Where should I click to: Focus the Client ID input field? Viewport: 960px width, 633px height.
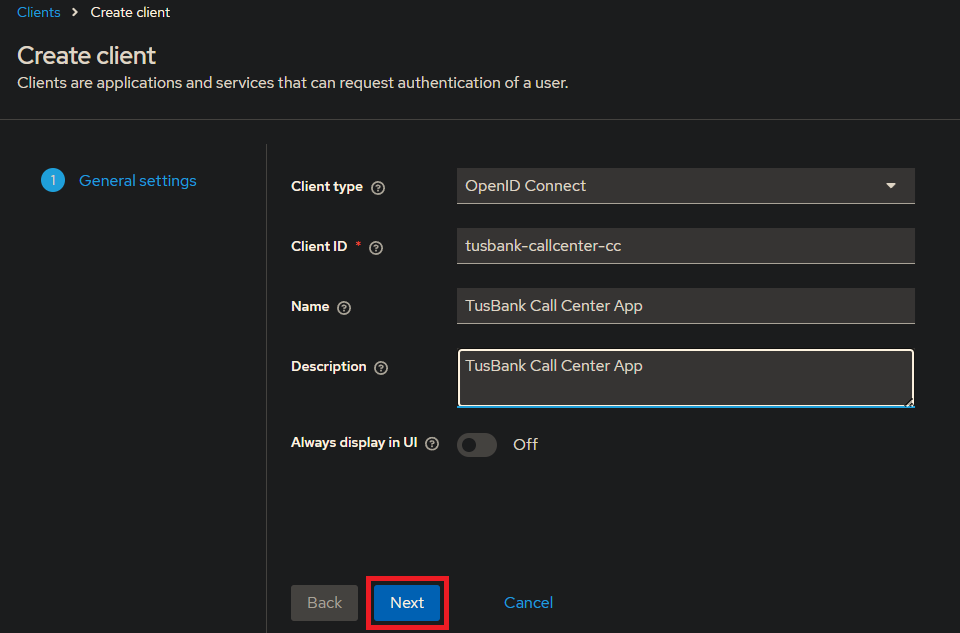point(686,245)
